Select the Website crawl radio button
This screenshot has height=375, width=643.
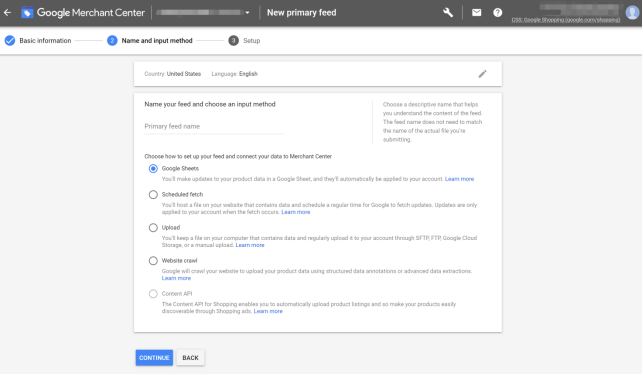pyautogui.click(x=153, y=261)
